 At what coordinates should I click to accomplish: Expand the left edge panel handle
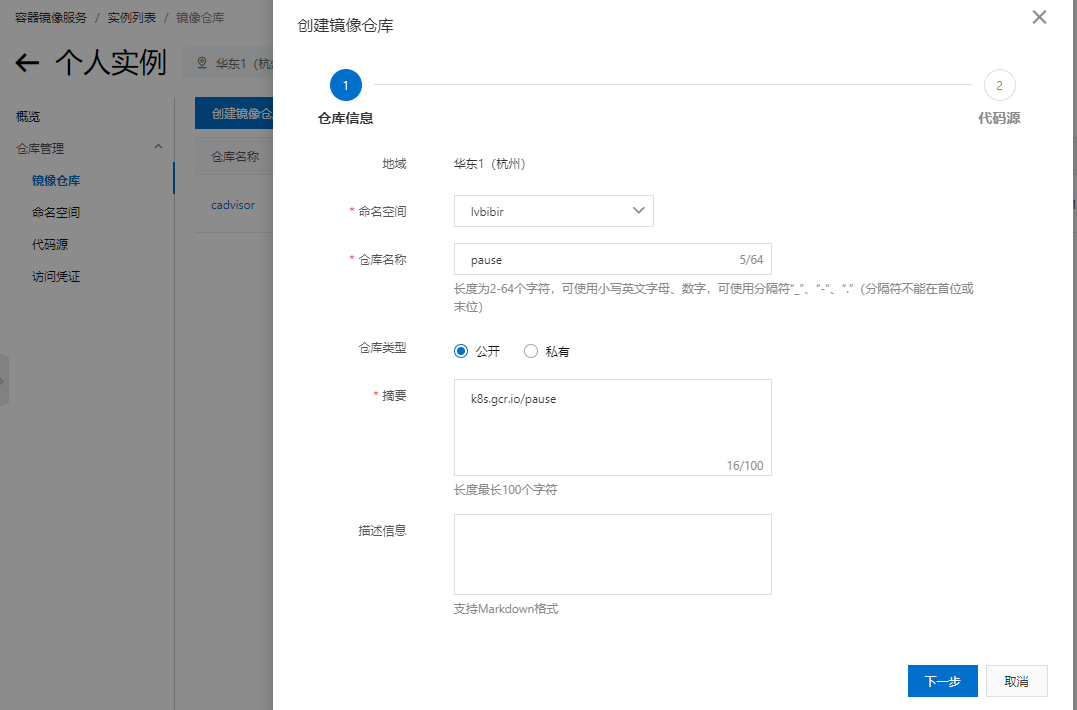click(4, 380)
